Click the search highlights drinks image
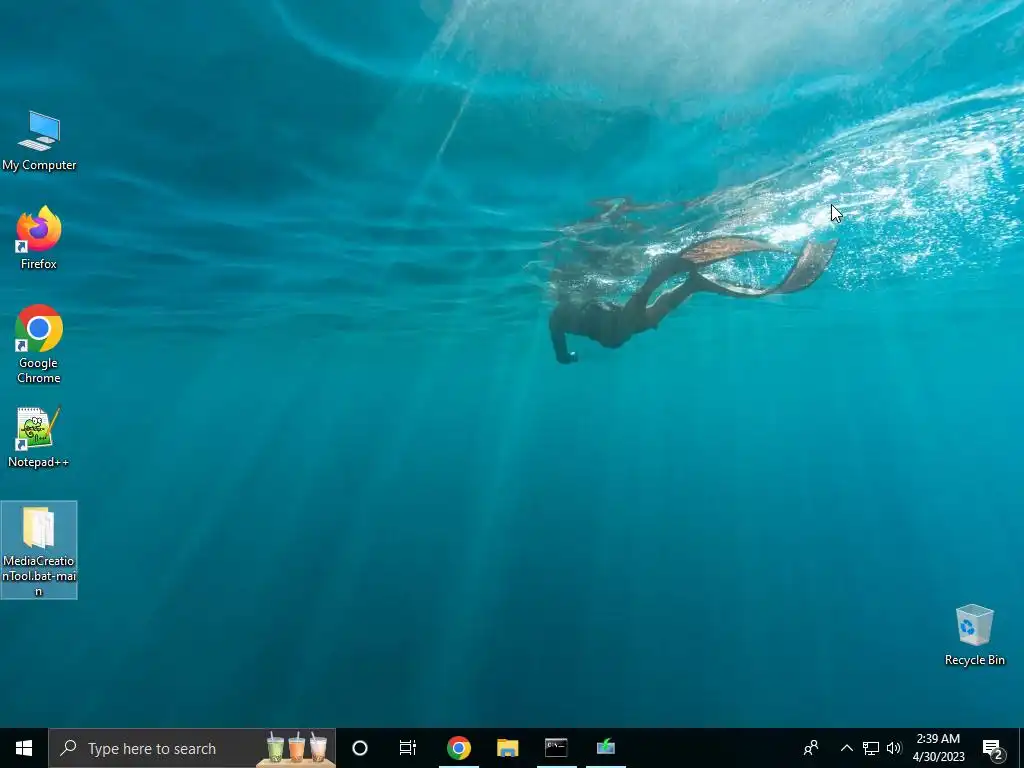1024x768 pixels. 296,748
